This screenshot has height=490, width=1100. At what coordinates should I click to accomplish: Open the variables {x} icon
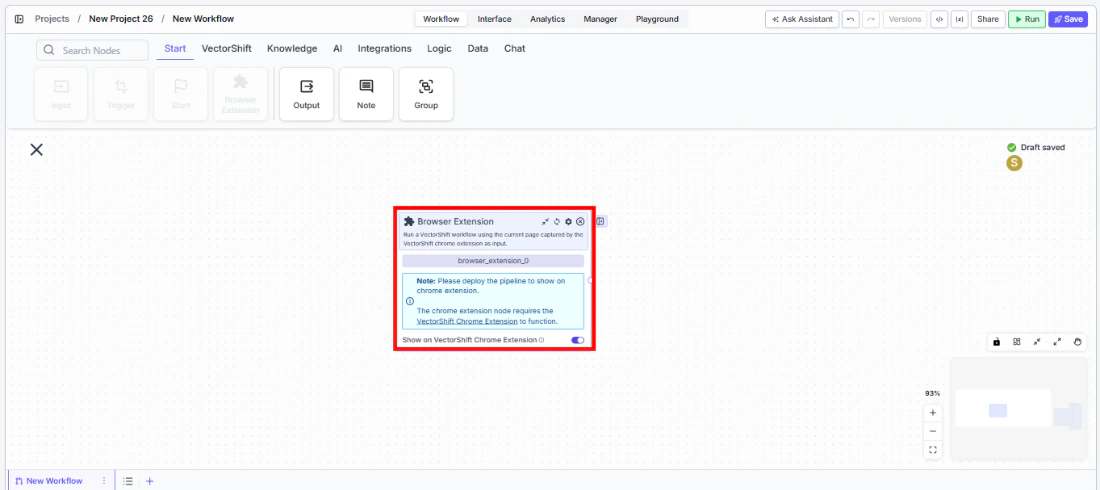pos(958,19)
